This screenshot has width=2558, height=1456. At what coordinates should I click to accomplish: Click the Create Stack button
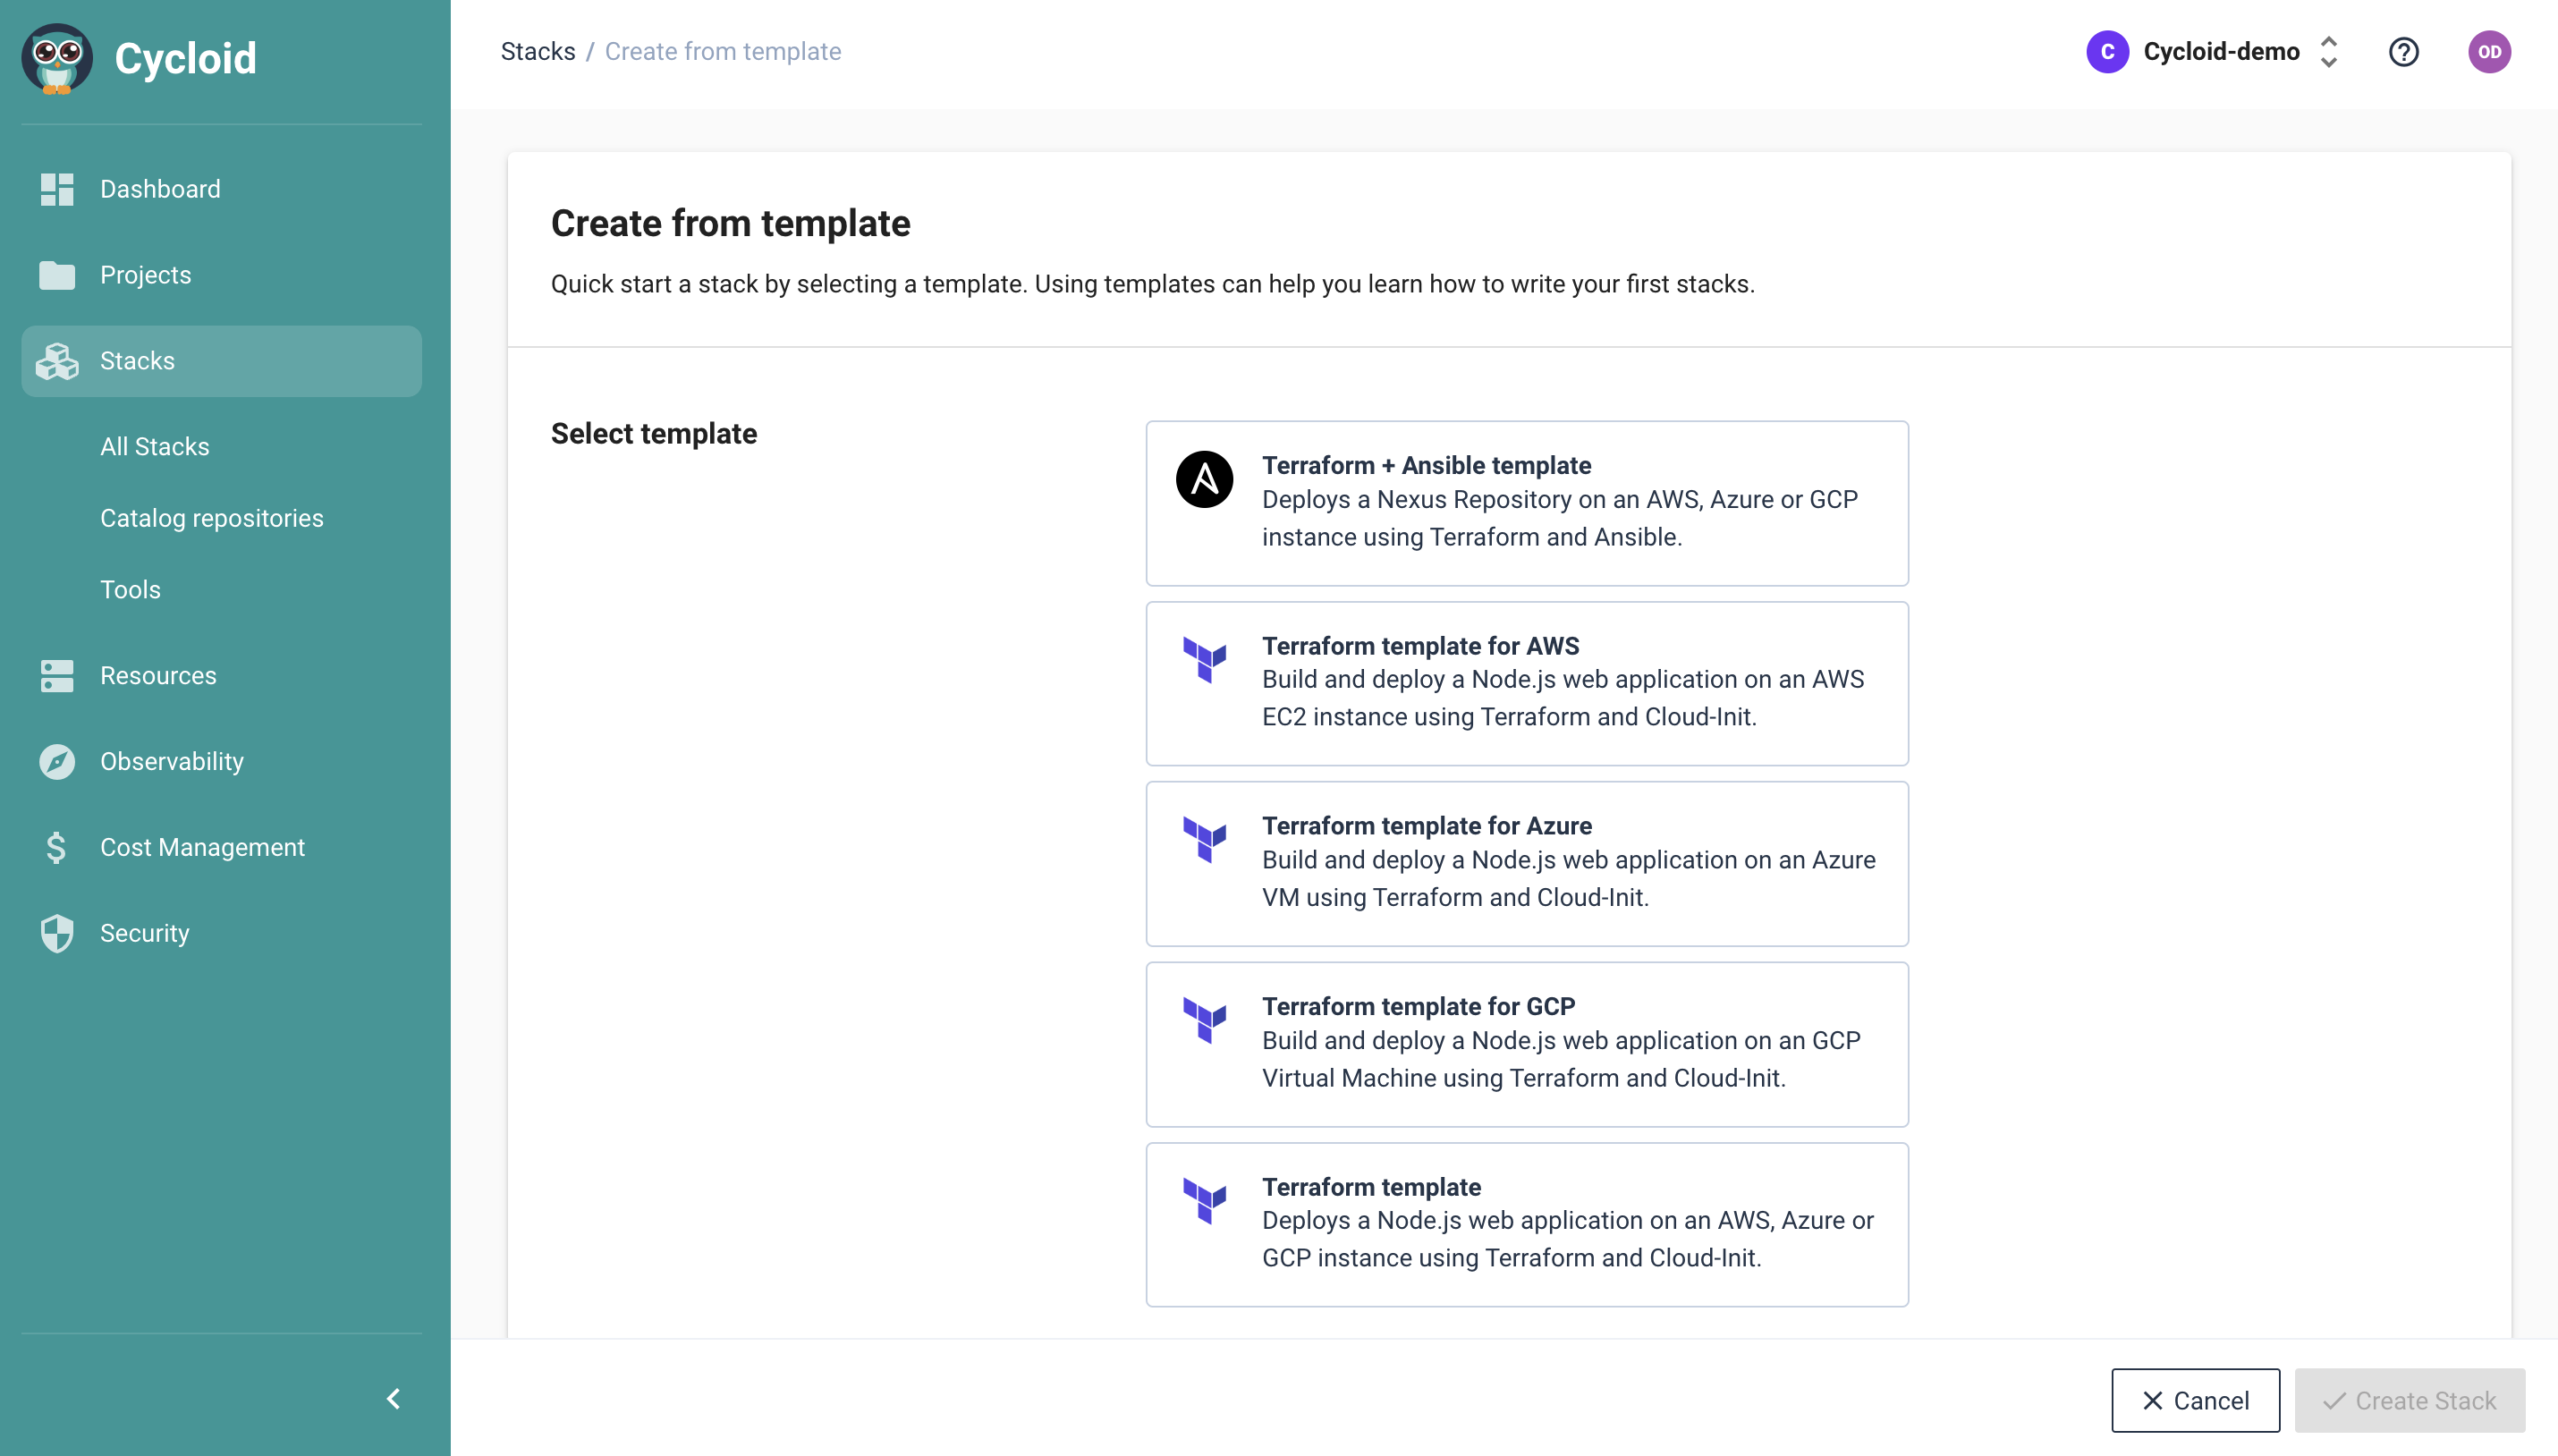2410,1401
